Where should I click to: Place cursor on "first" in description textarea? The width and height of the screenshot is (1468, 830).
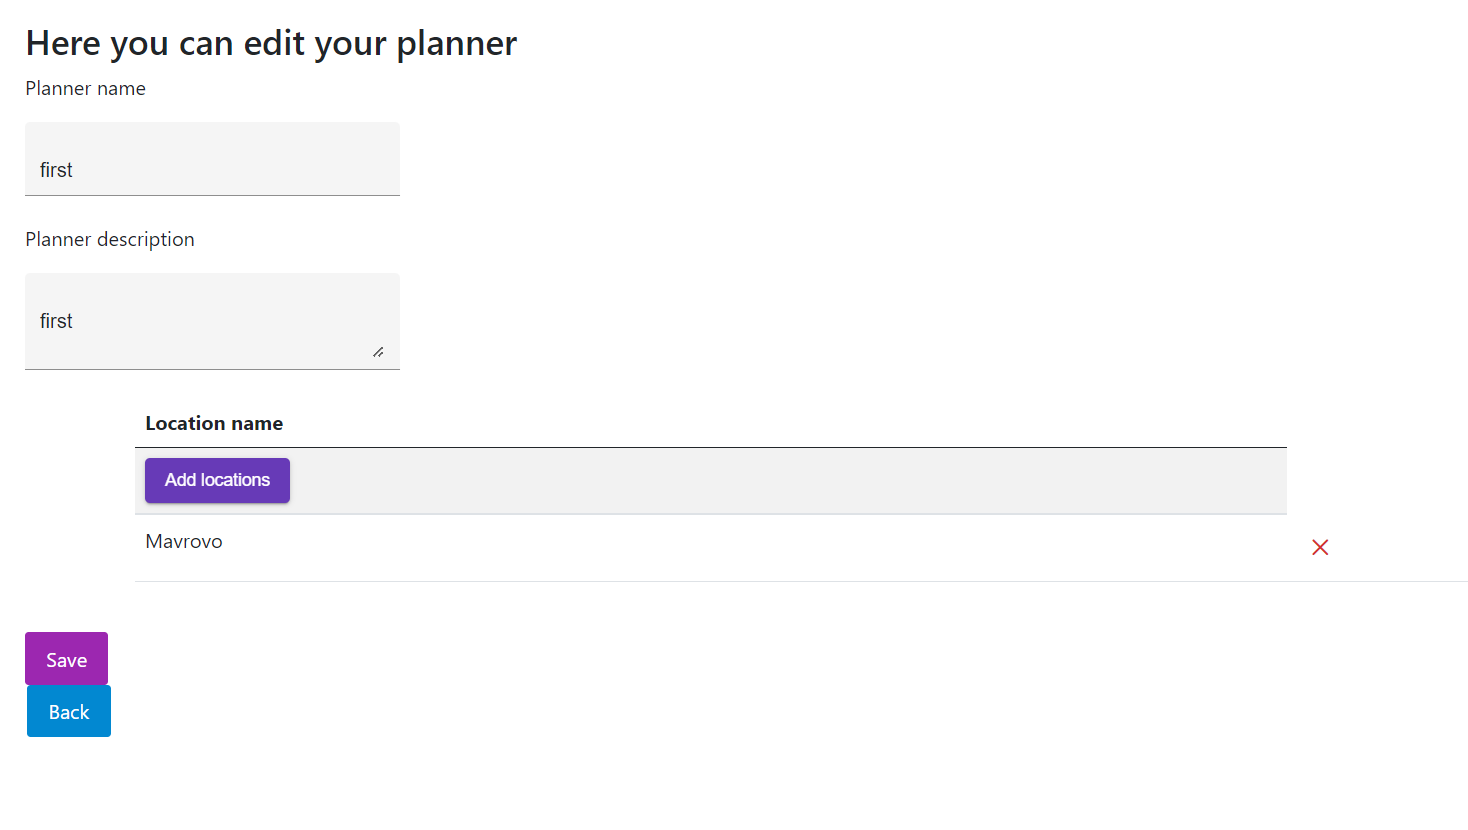(56, 321)
